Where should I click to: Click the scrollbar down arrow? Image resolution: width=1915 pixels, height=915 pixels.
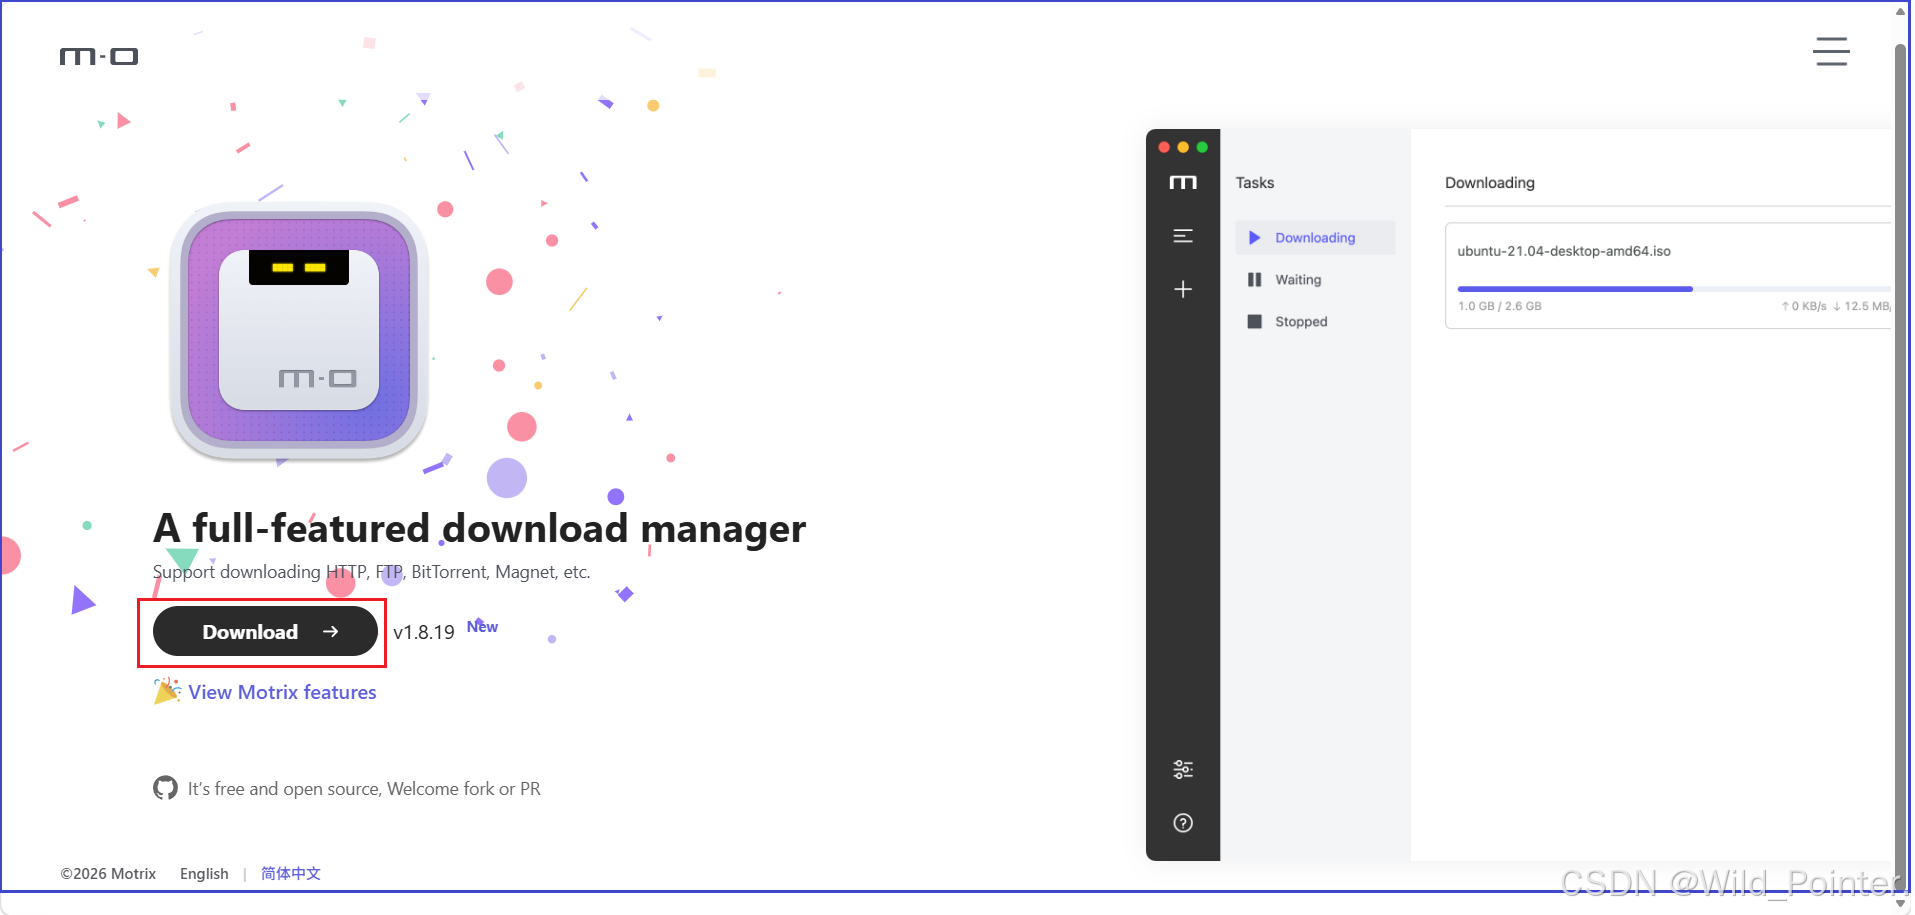click(x=1901, y=903)
